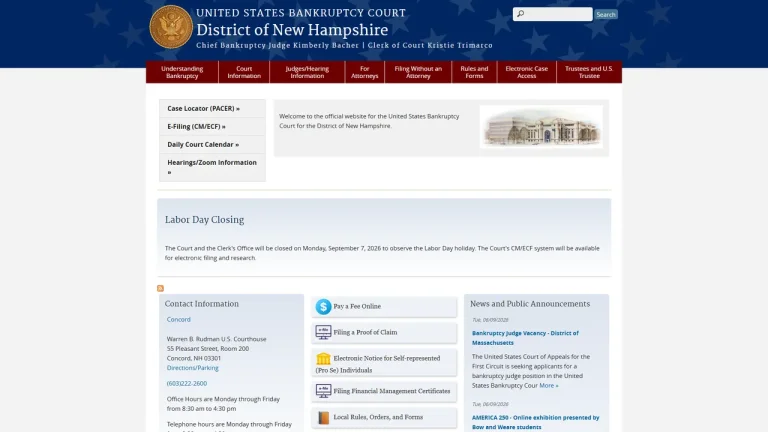Open E-Filing (CM/ECF) link
This screenshot has width=768, height=432.
[196, 126]
